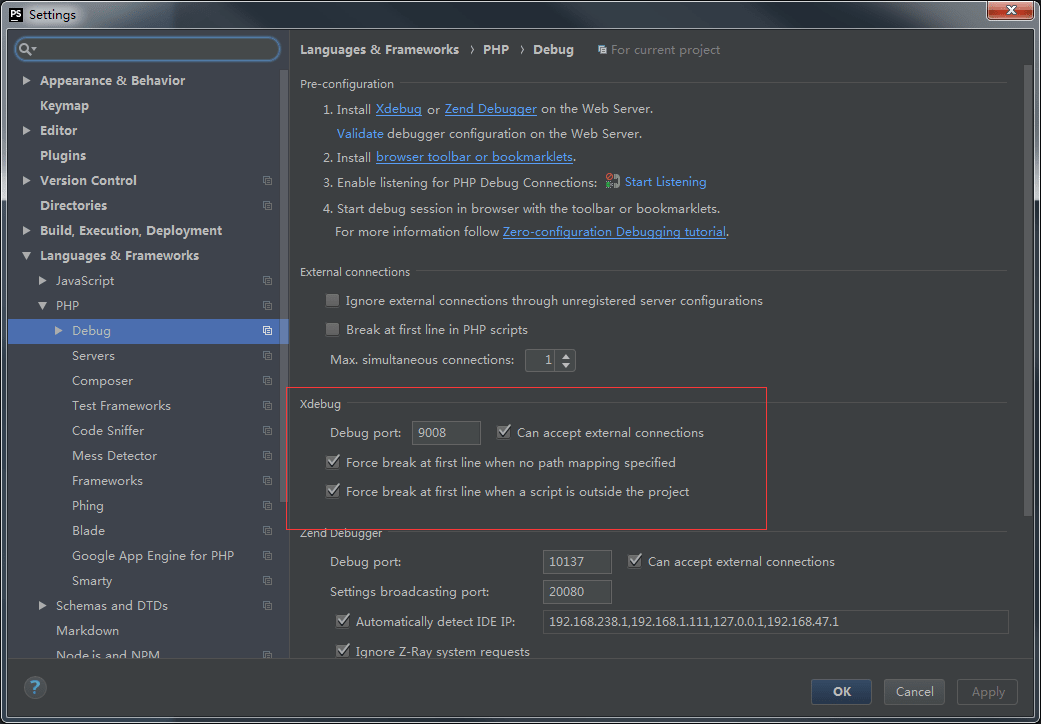Expand the Version Control node
This screenshot has width=1041, height=724.
(x=27, y=181)
